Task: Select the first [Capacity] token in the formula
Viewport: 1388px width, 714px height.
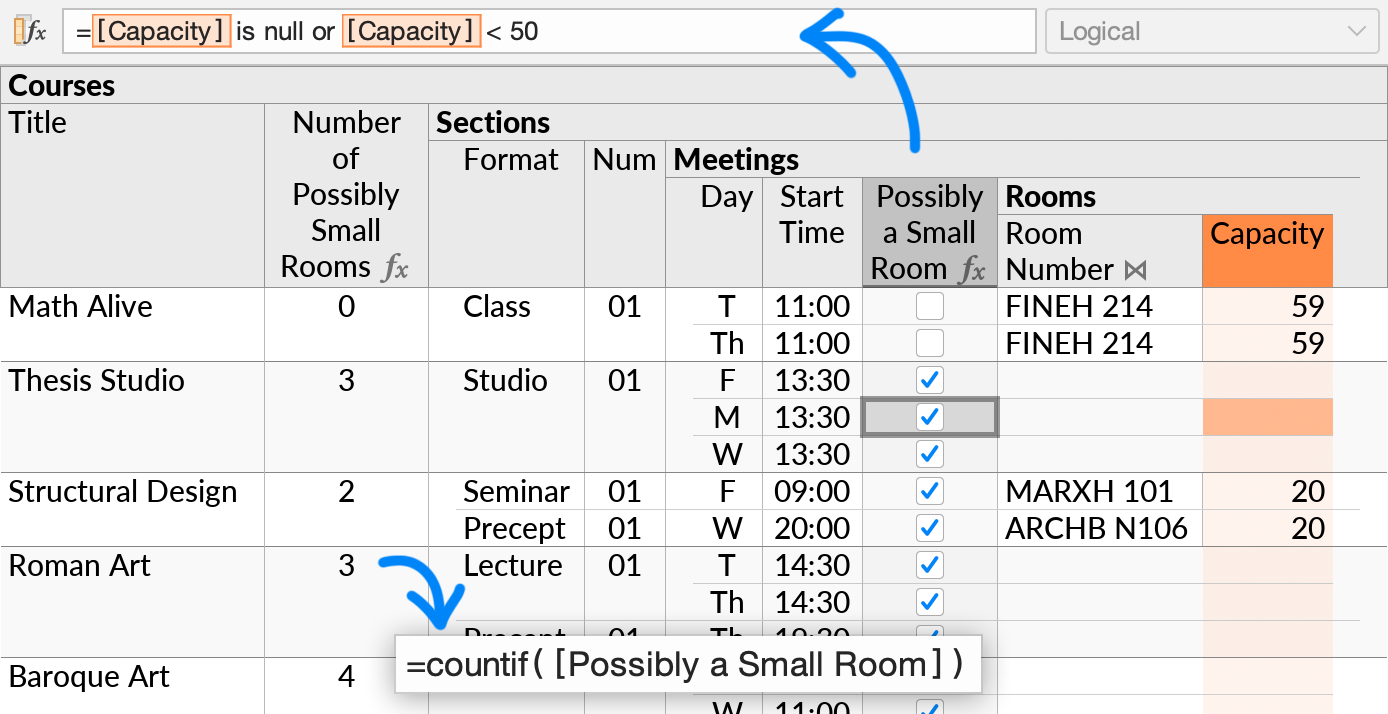Action: (161, 30)
